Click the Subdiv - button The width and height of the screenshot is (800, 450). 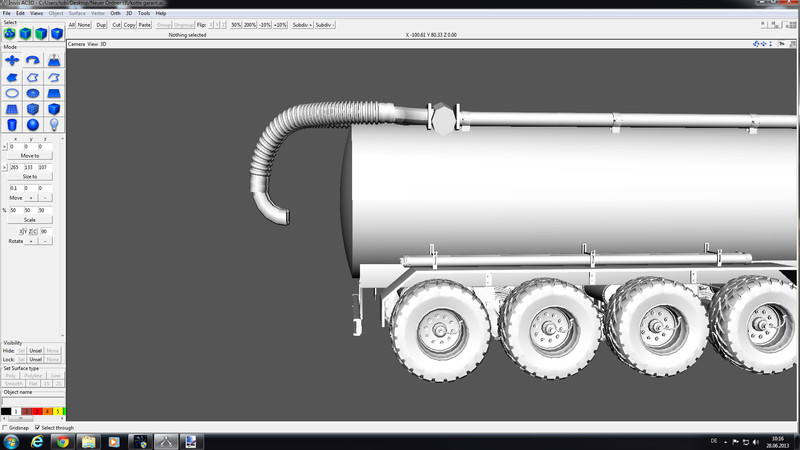coord(324,24)
